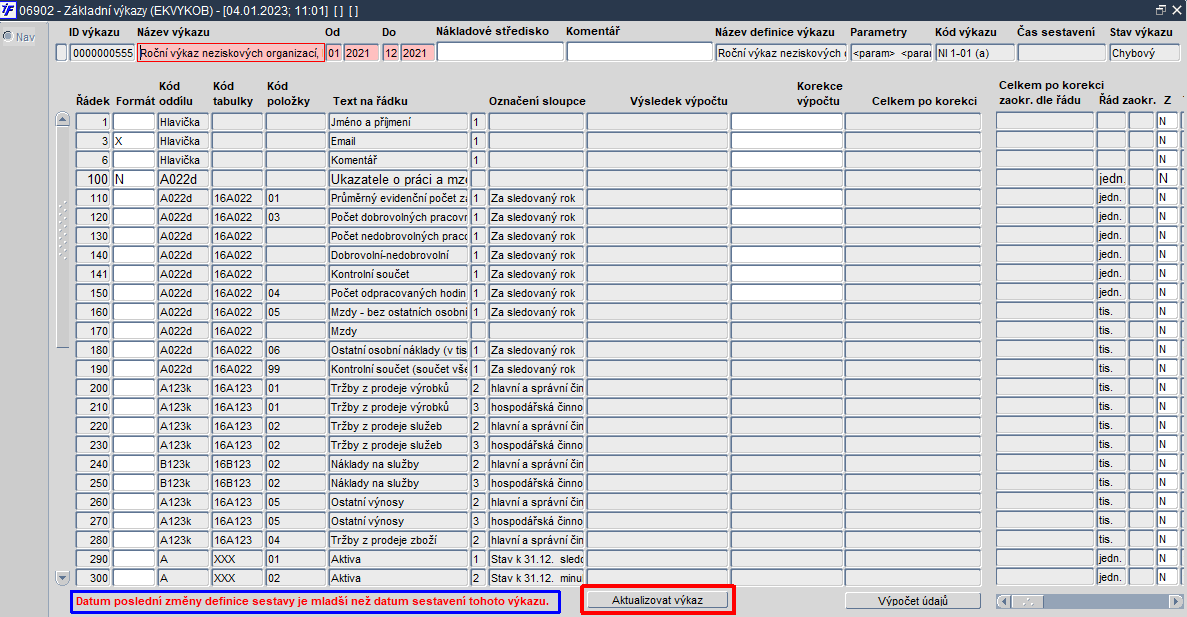The width and height of the screenshot is (1187, 617).
Task: Click the horizontal scrollbar right arrow
Action: pyautogui.click(x=1175, y=601)
